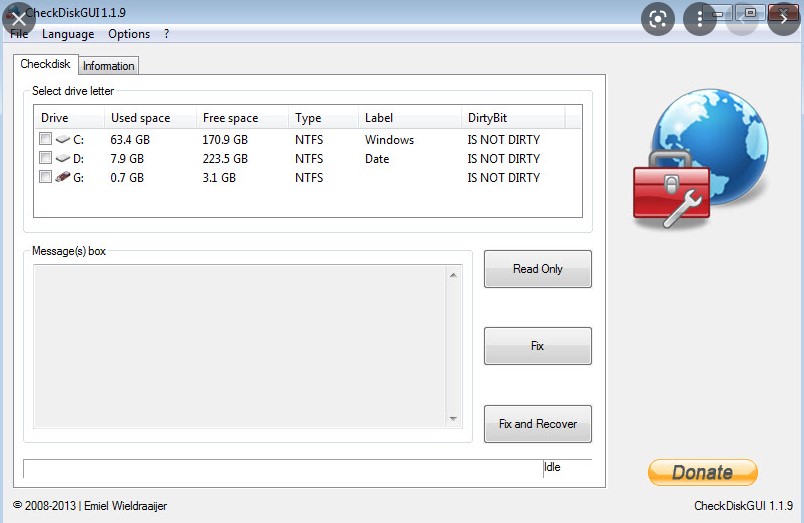Select the 63.4 GB used space cell
804x523 pixels.
130,139
